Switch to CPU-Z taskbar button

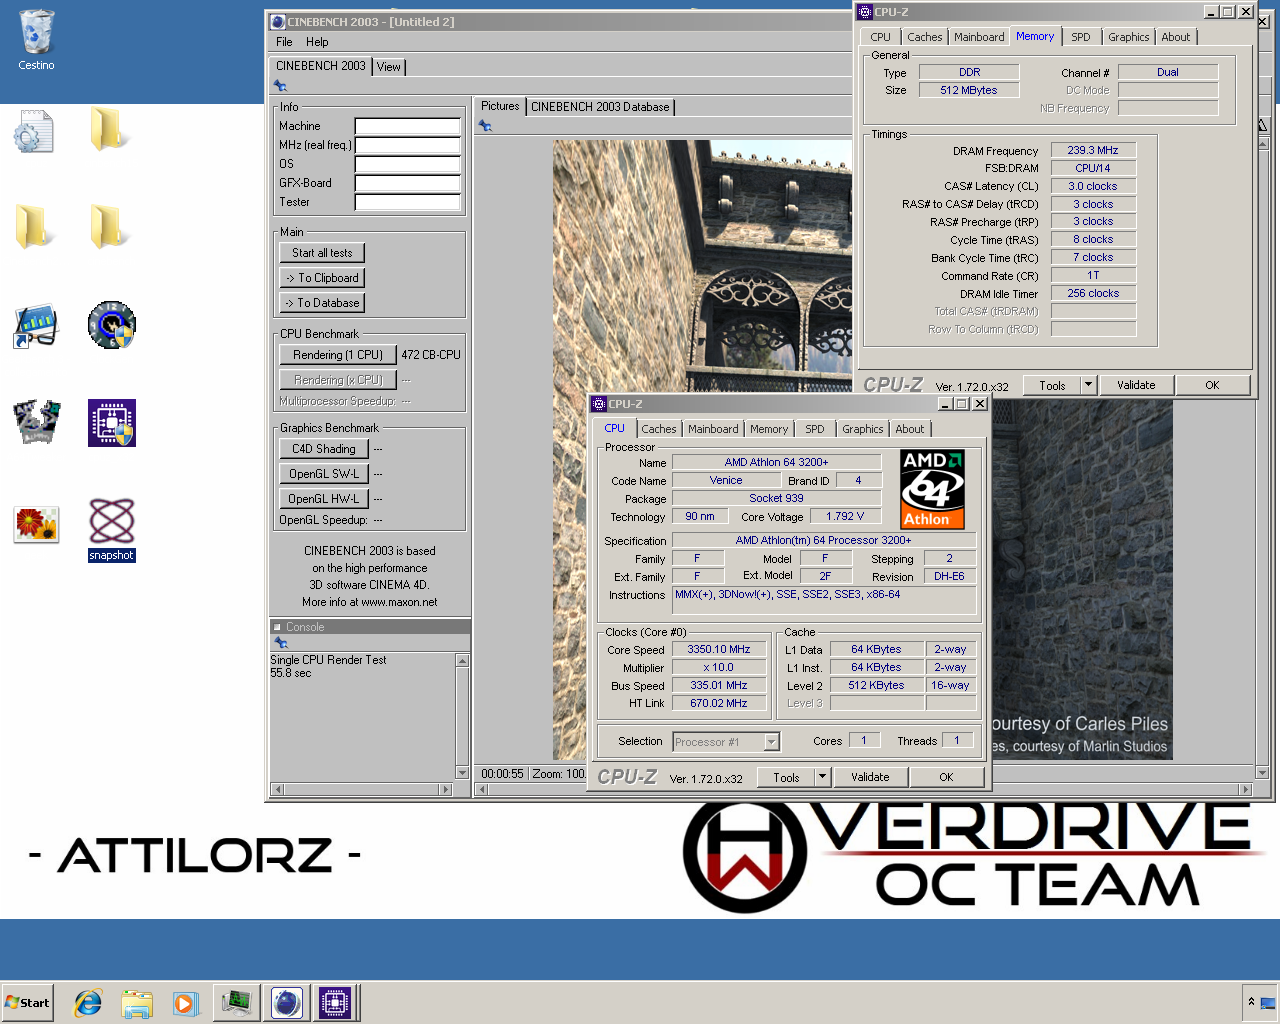click(x=334, y=1002)
